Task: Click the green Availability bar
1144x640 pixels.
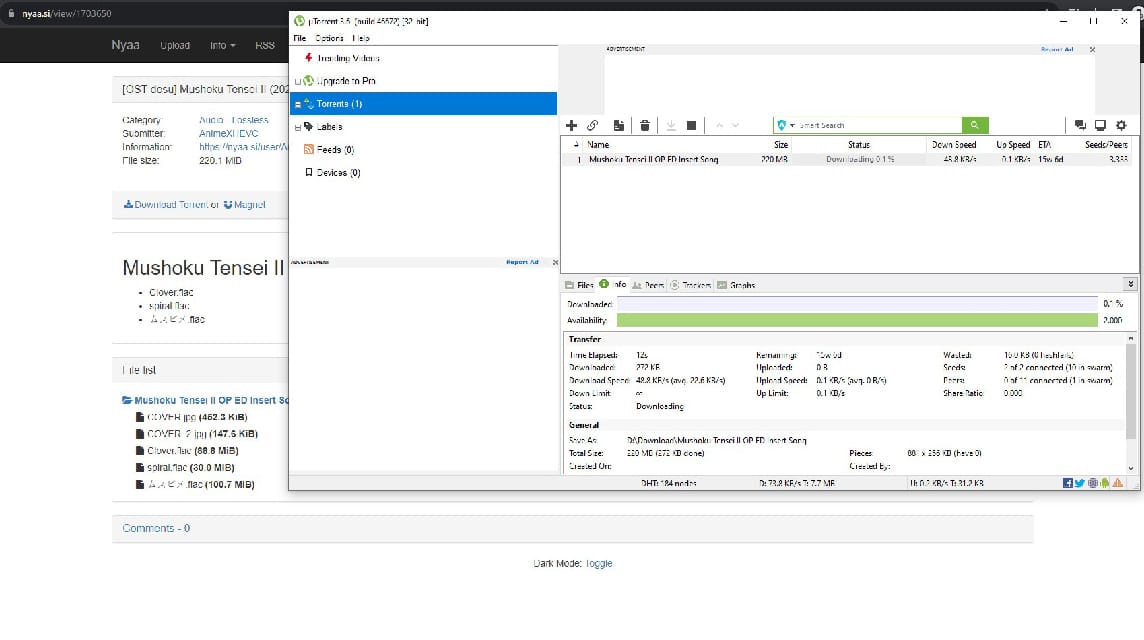Action: [x=857, y=320]
